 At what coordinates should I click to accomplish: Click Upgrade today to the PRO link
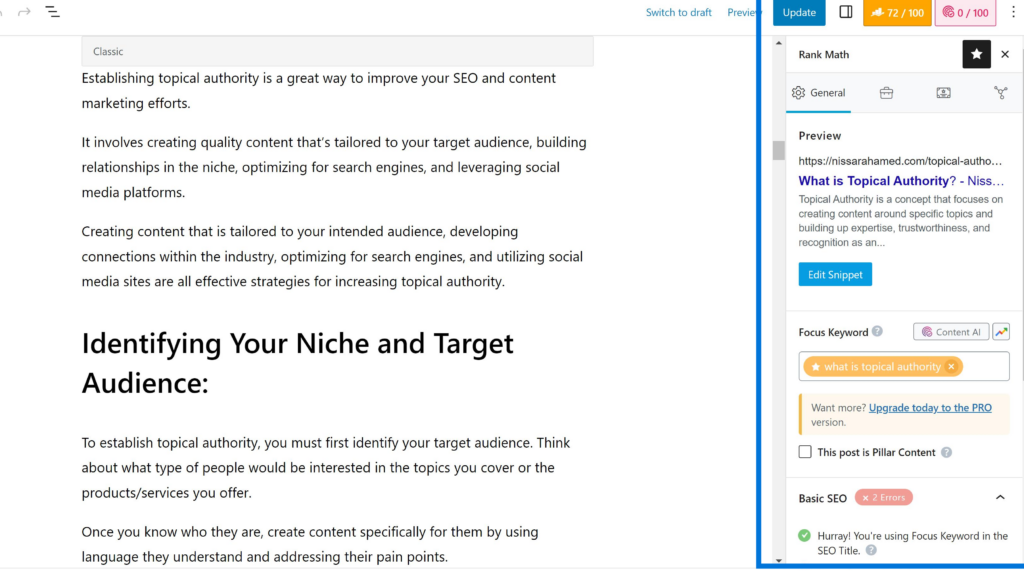click(930, 408)
